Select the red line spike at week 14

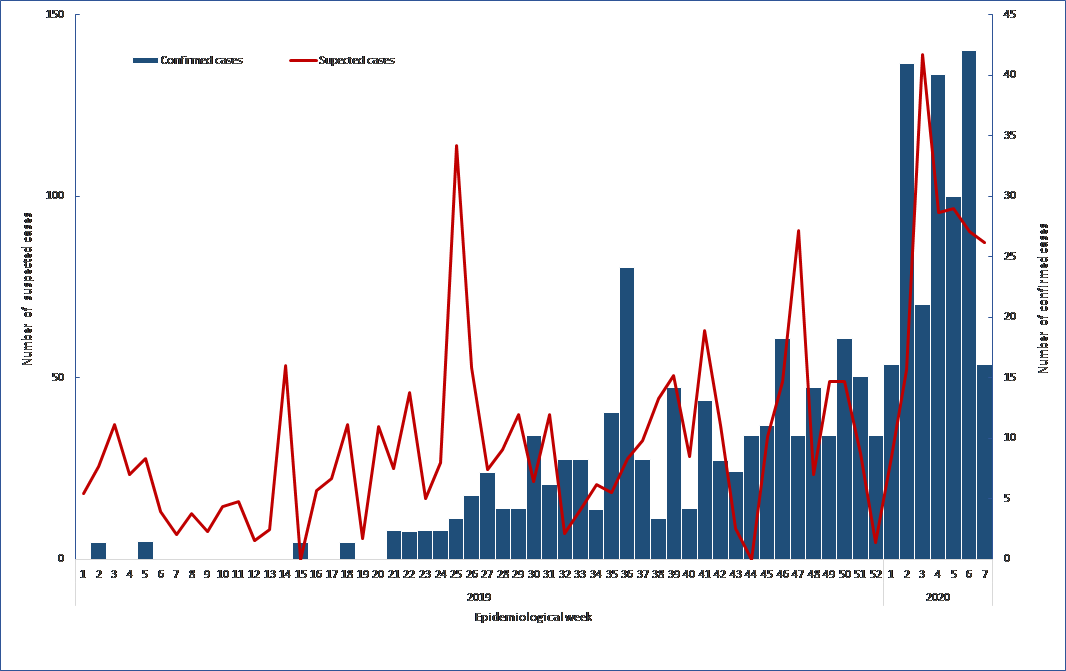coord(285,366)
